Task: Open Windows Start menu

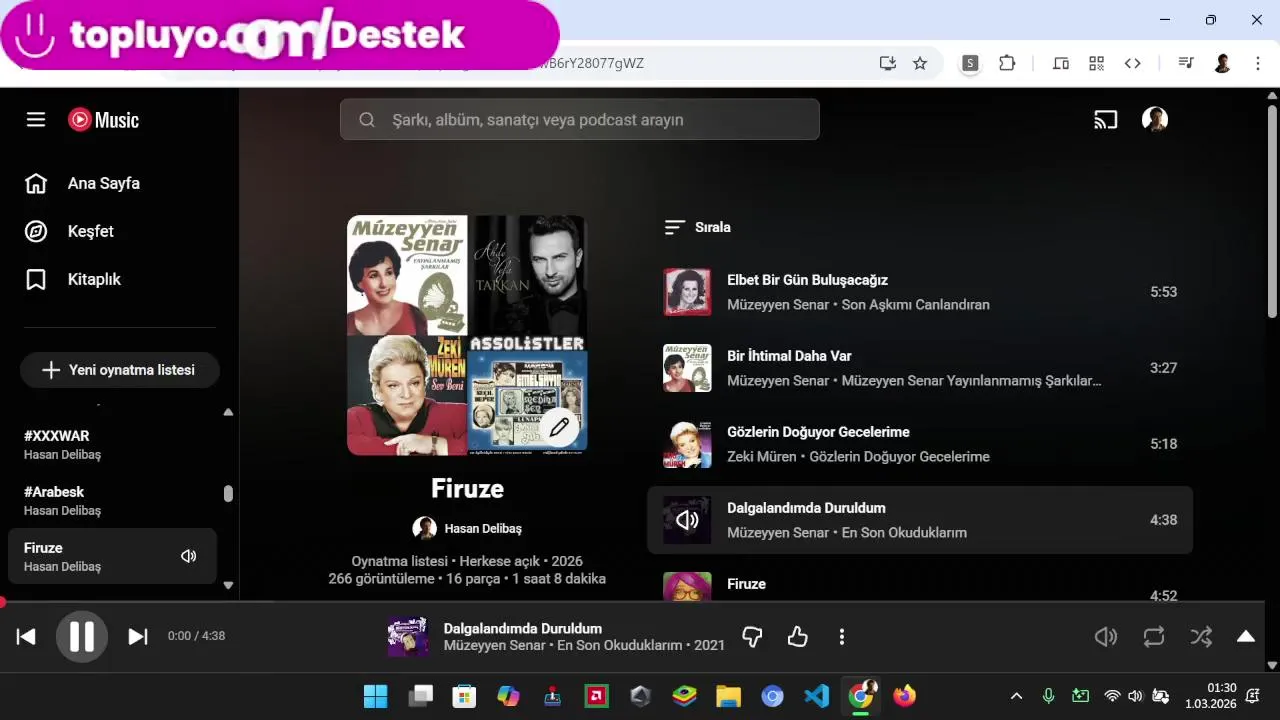Action: [376, 696]
